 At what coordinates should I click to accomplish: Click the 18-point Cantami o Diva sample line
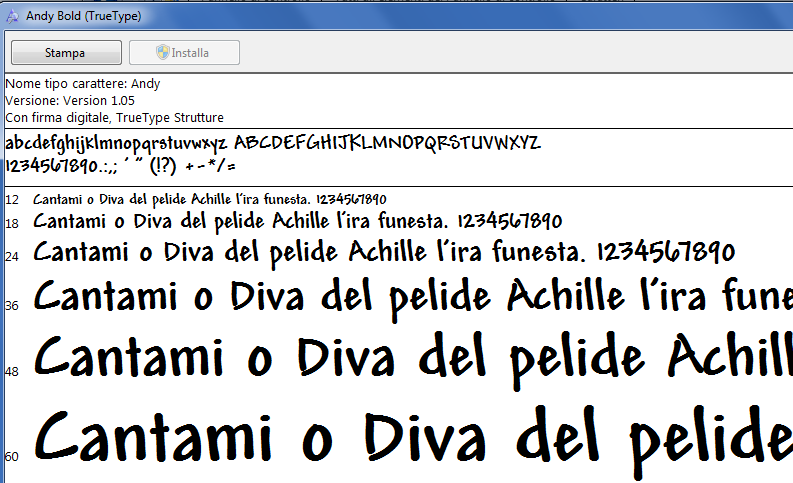coord(298,222)
